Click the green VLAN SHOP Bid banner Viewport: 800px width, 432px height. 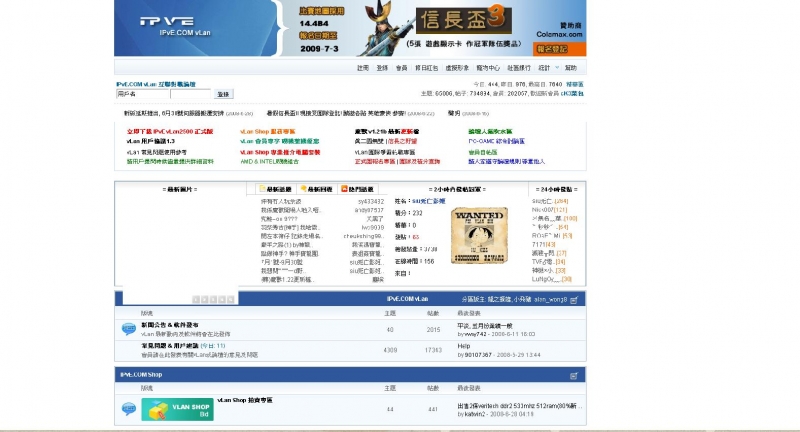(178, 410)
